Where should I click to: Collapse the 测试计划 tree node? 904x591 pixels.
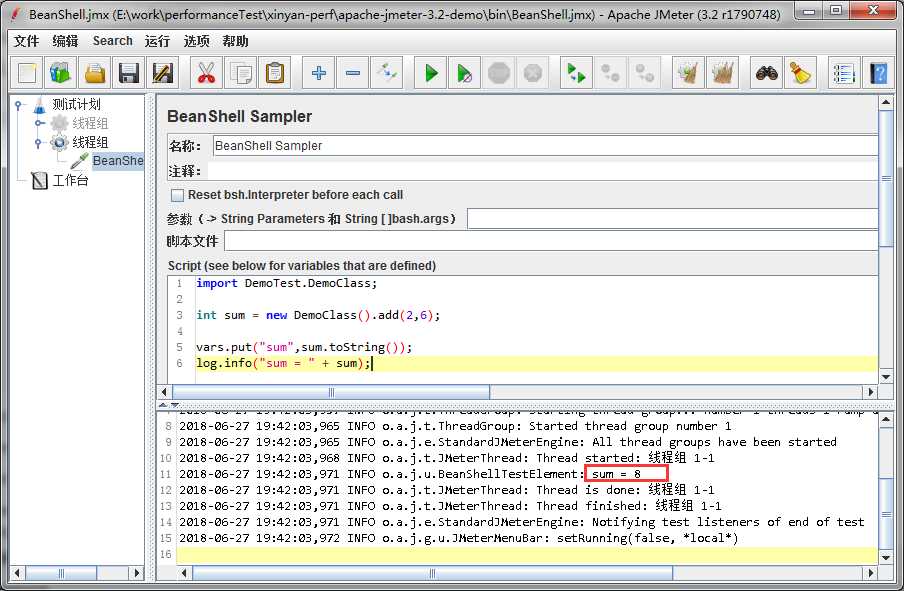18,105
